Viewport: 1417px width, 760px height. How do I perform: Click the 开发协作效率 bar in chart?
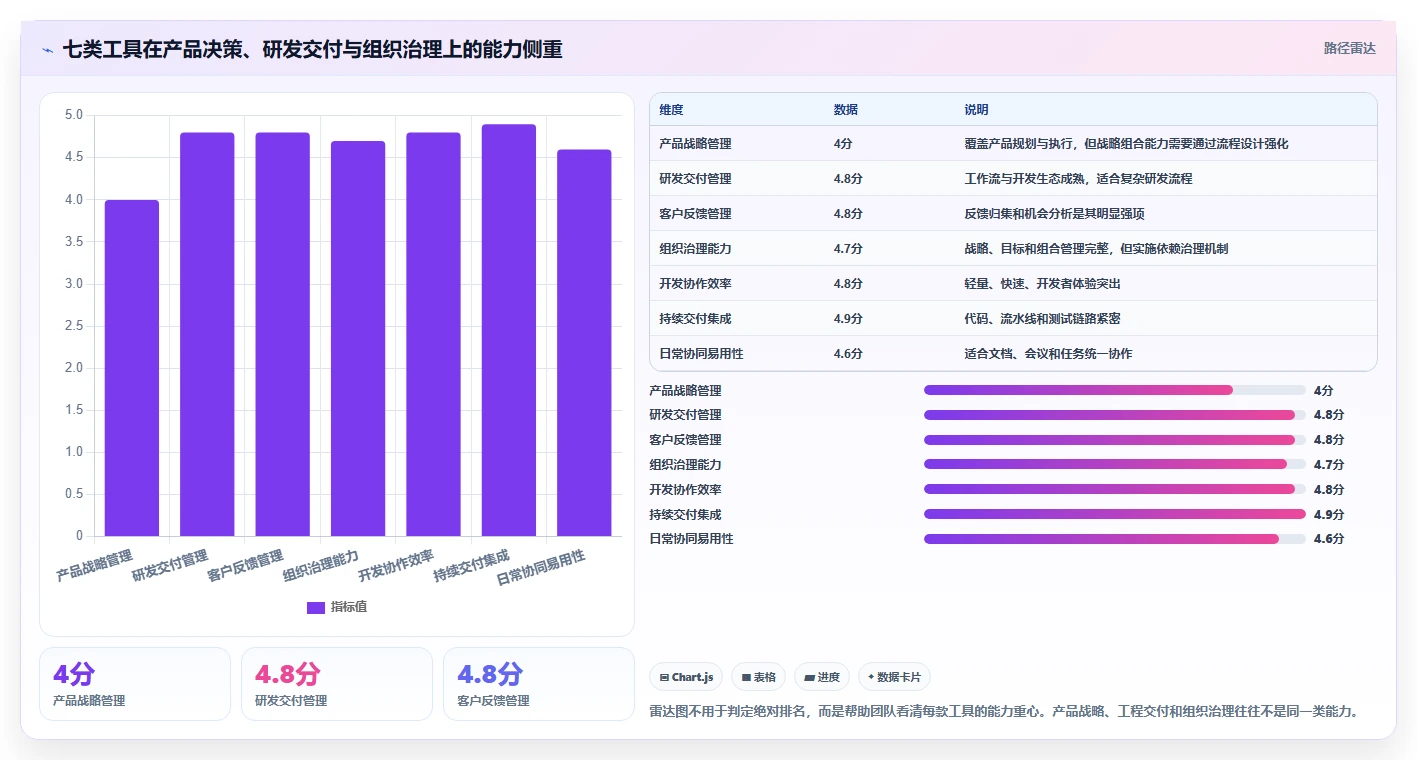pos(433,334)
